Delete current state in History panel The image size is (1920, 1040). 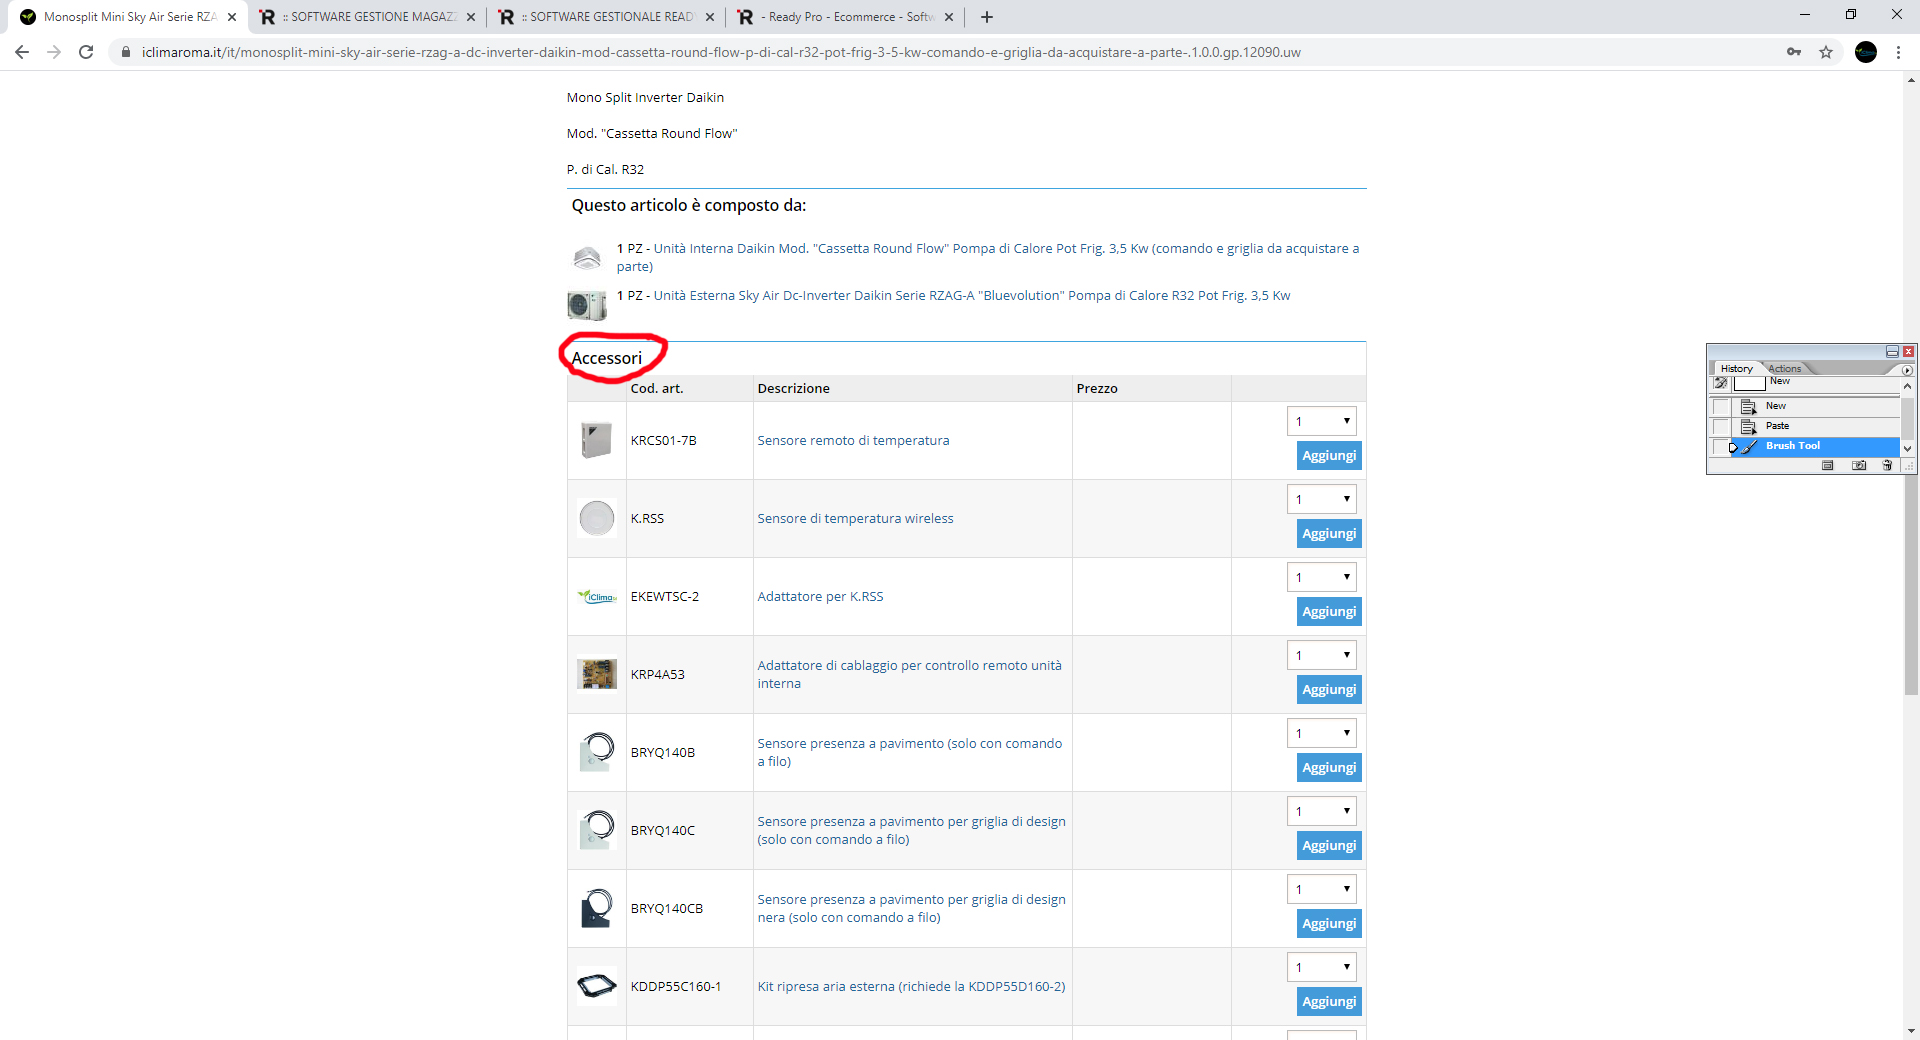tap(1887, 465)
